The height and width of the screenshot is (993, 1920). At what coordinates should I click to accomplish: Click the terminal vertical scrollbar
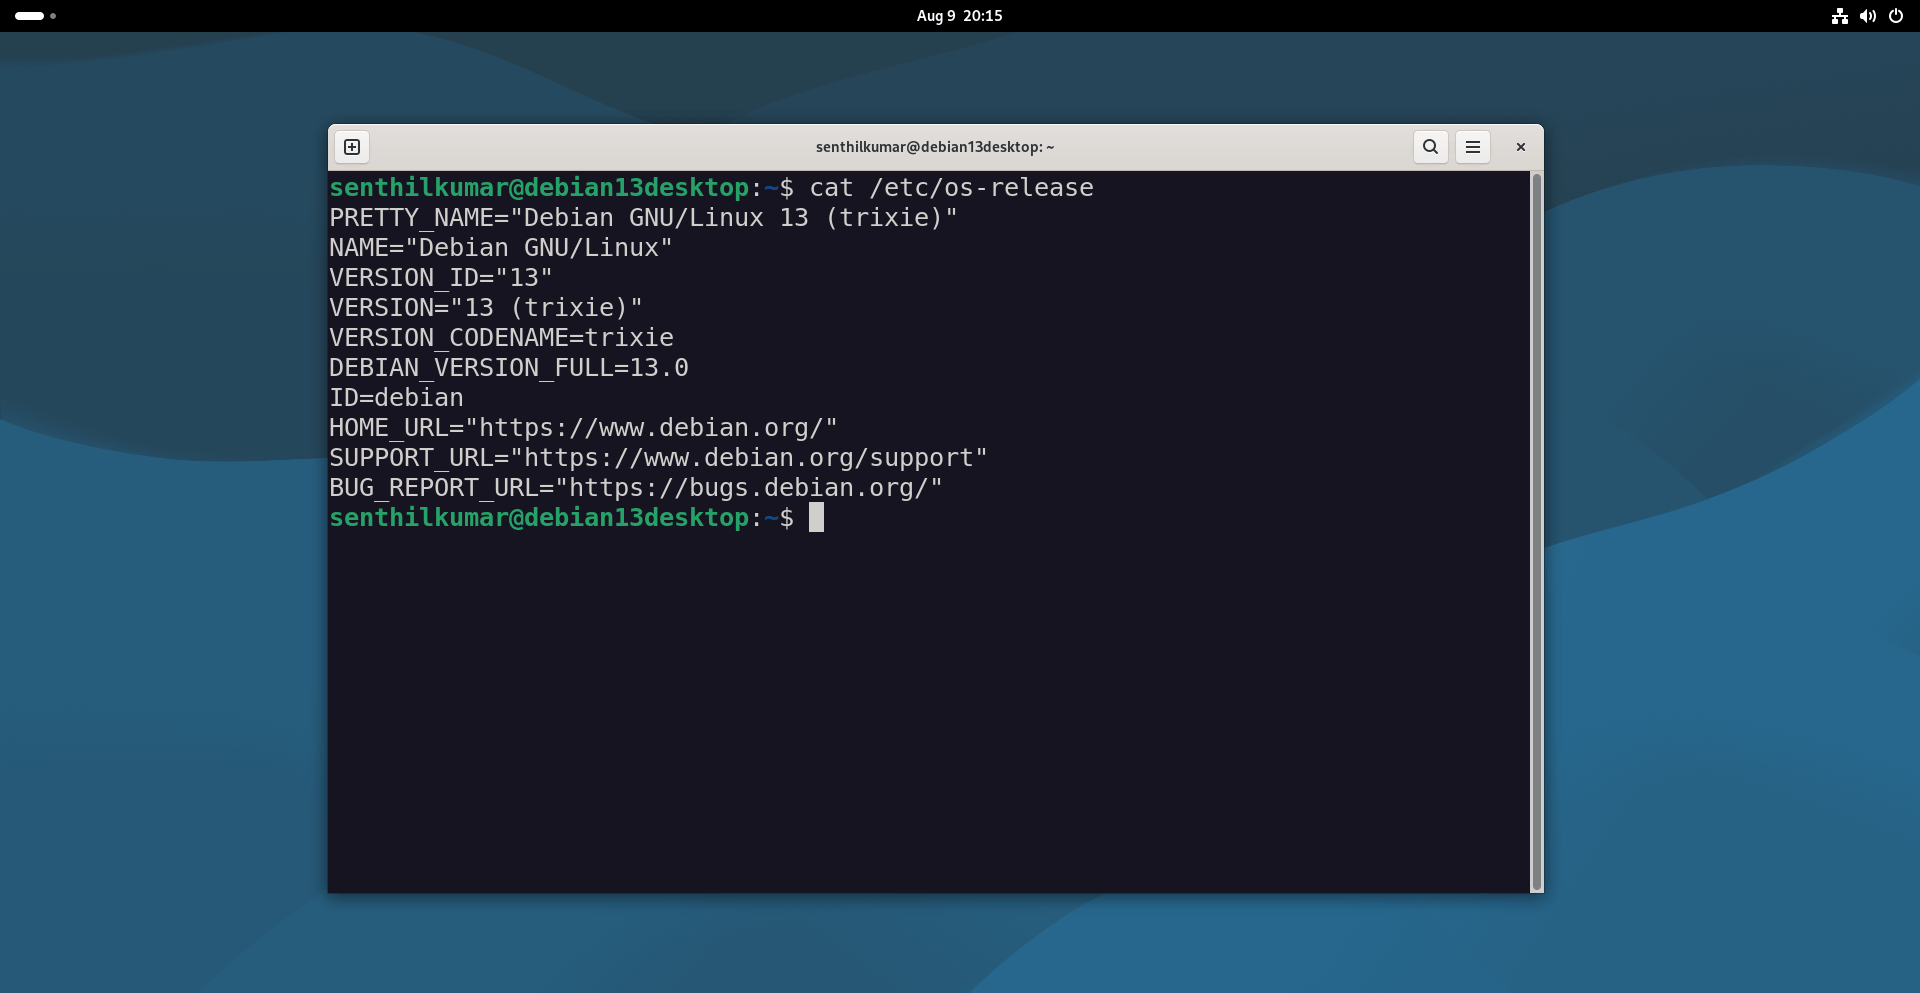(x=1536, y=530)
